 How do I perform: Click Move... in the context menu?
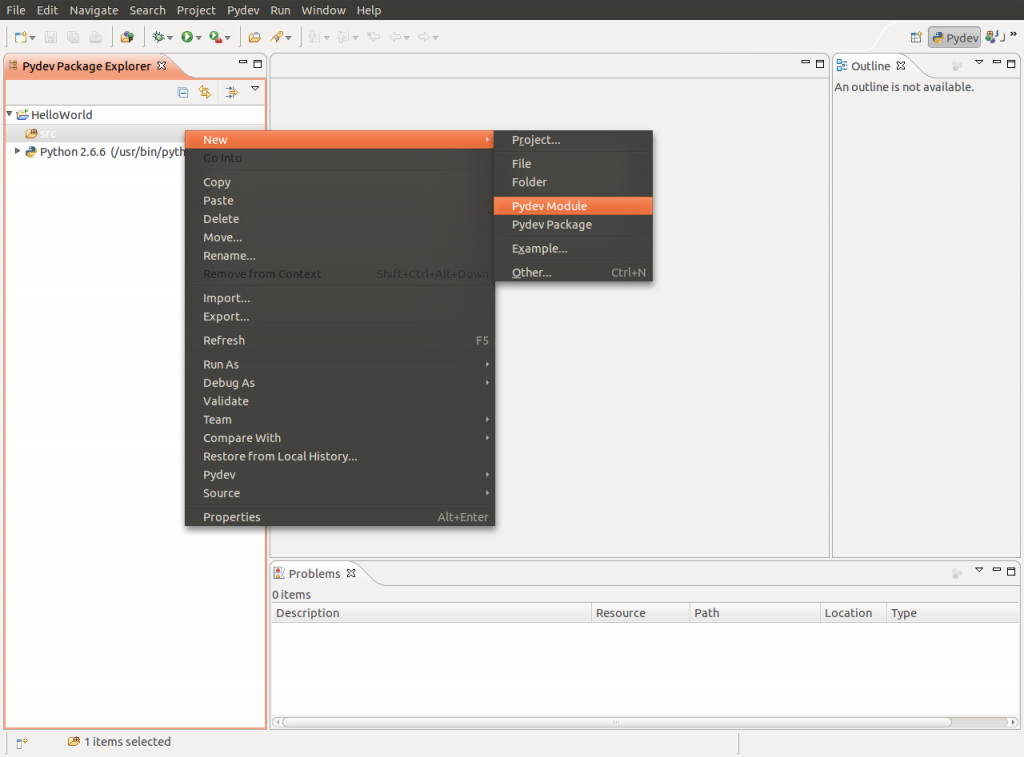pyautogui.click(x=340, y=237)
